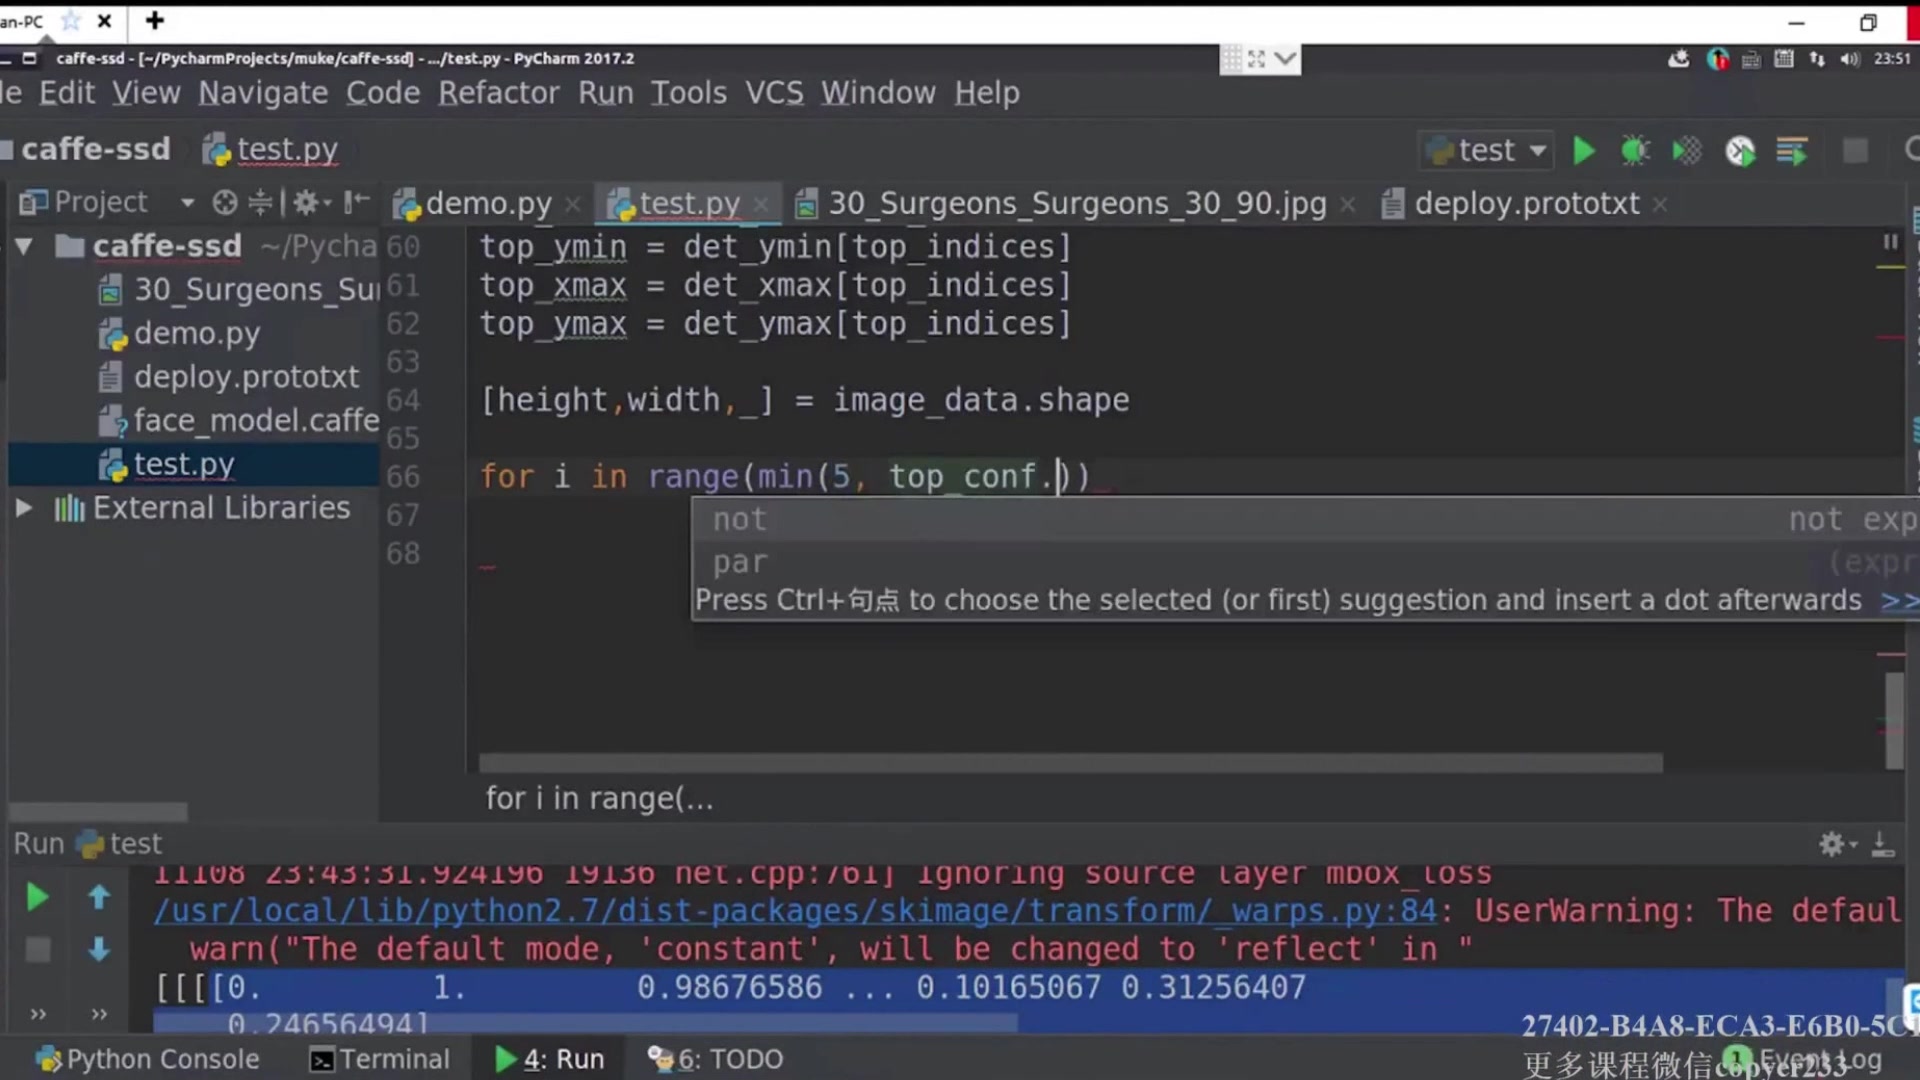Open the new browser tab plus button
Image resolution: width=1920 pixels, height=1080 pixels.
[154, 21]
